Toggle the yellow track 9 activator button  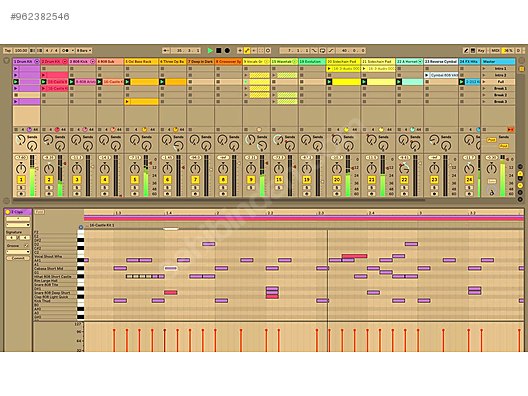click(x=251, y=180)
